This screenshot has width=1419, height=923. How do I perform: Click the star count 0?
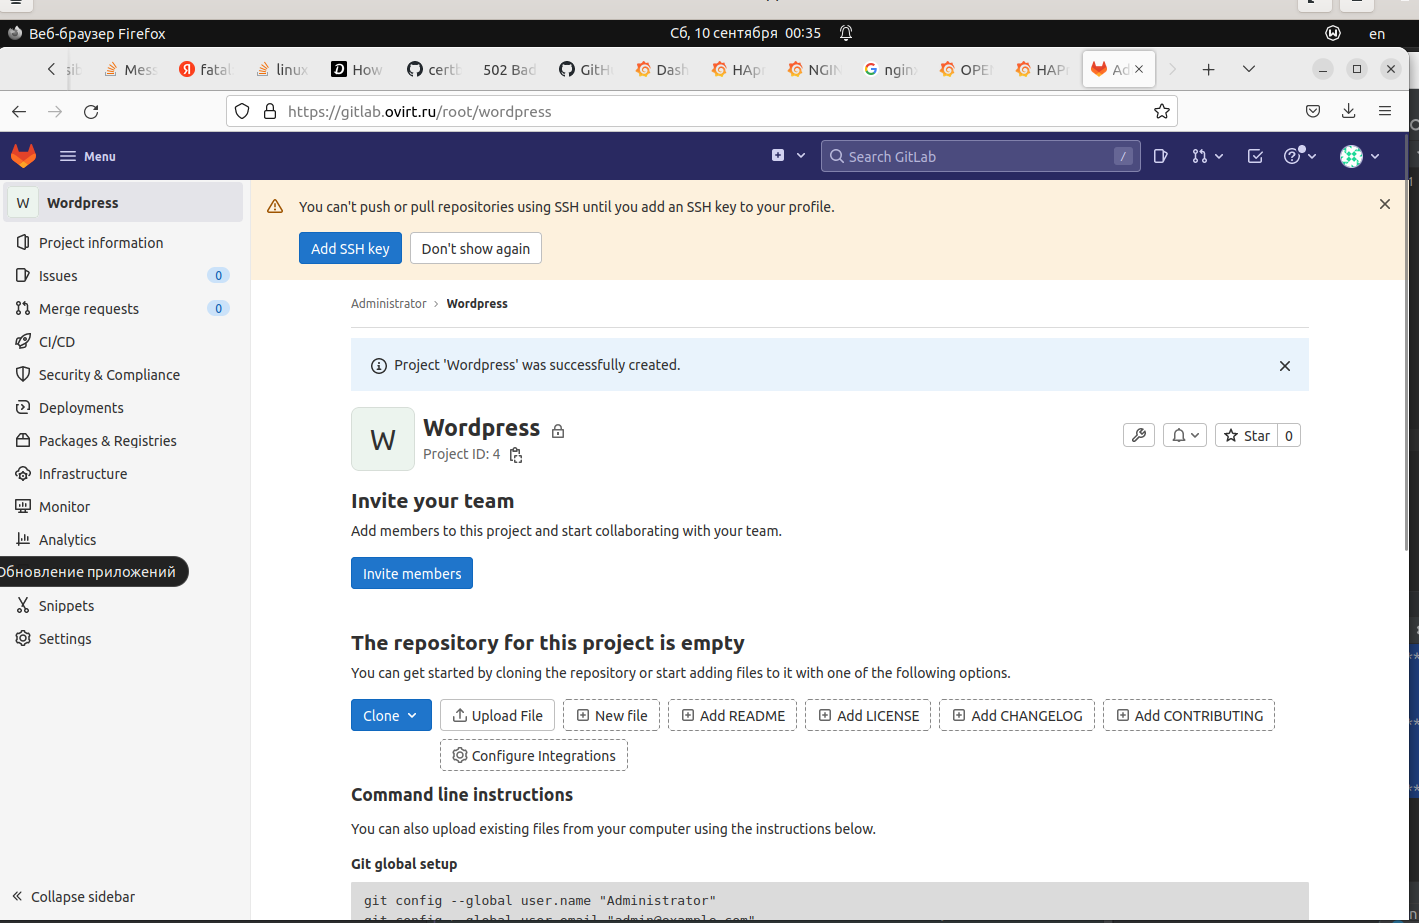coord(1289,435)
